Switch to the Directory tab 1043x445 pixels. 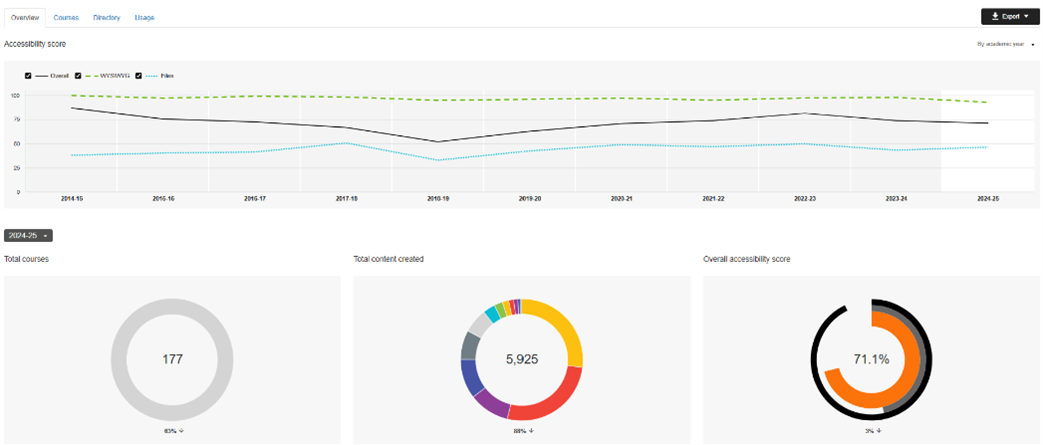click(x=106, y=17)
